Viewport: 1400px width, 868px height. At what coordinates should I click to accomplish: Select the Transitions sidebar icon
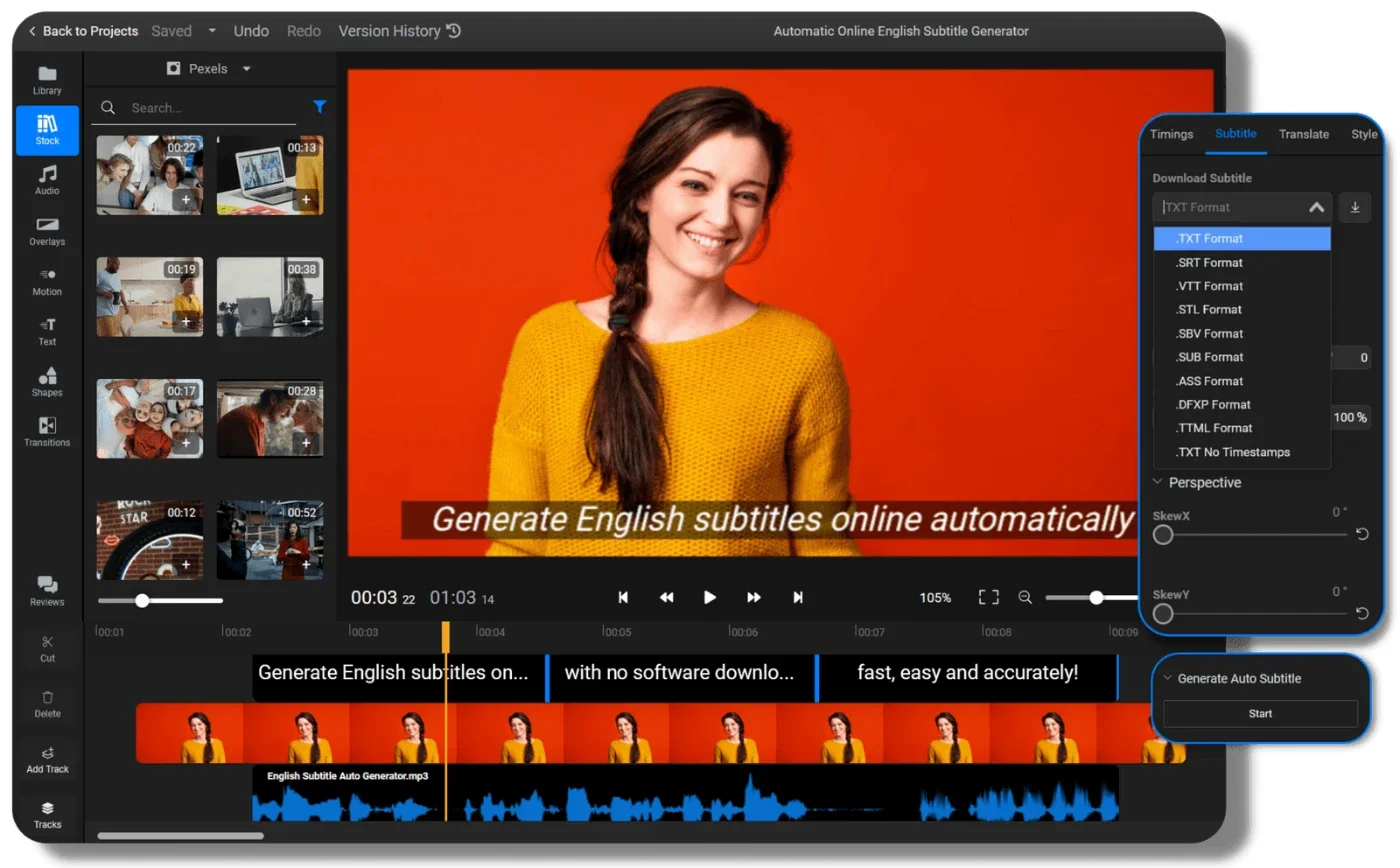tap(47, 433)
